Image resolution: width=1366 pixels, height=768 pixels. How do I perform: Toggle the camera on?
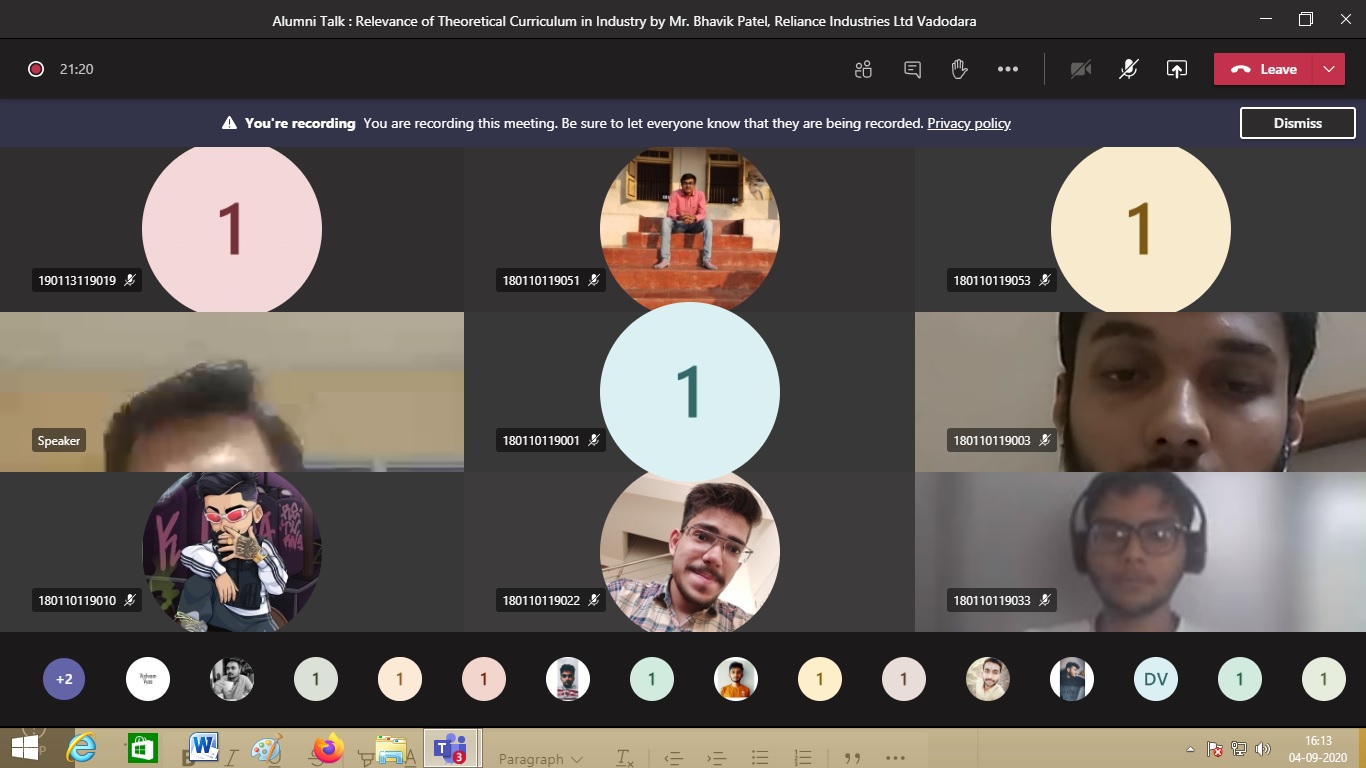coord(1080,69)
